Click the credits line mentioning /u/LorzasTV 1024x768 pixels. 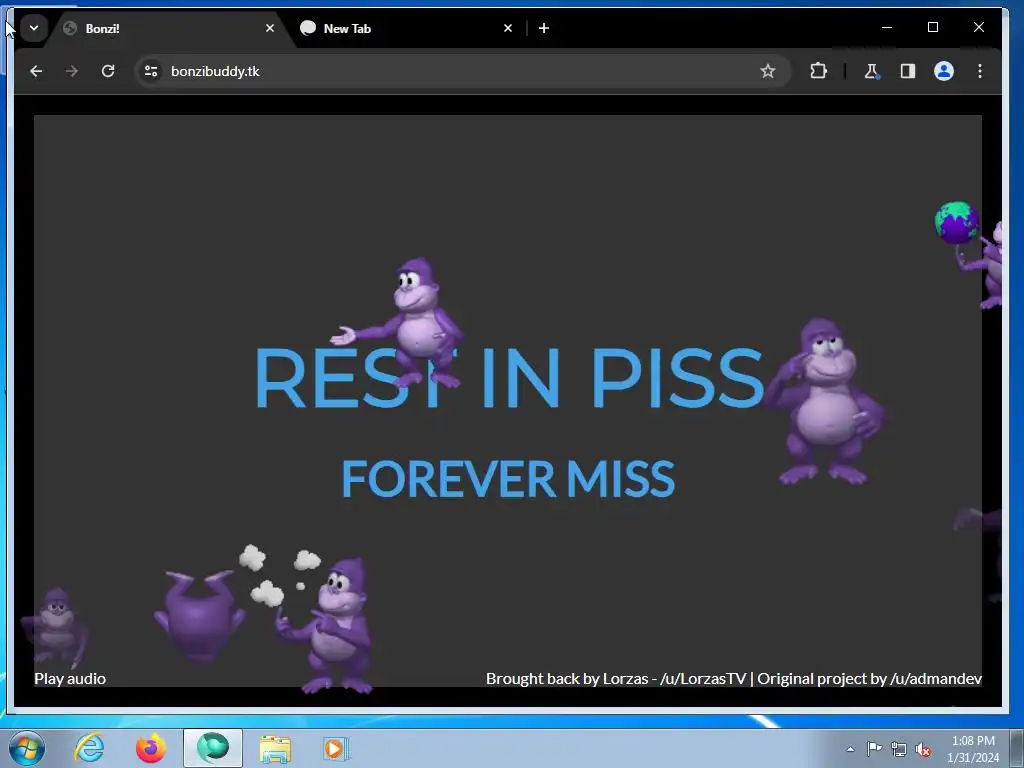(733, 679)
